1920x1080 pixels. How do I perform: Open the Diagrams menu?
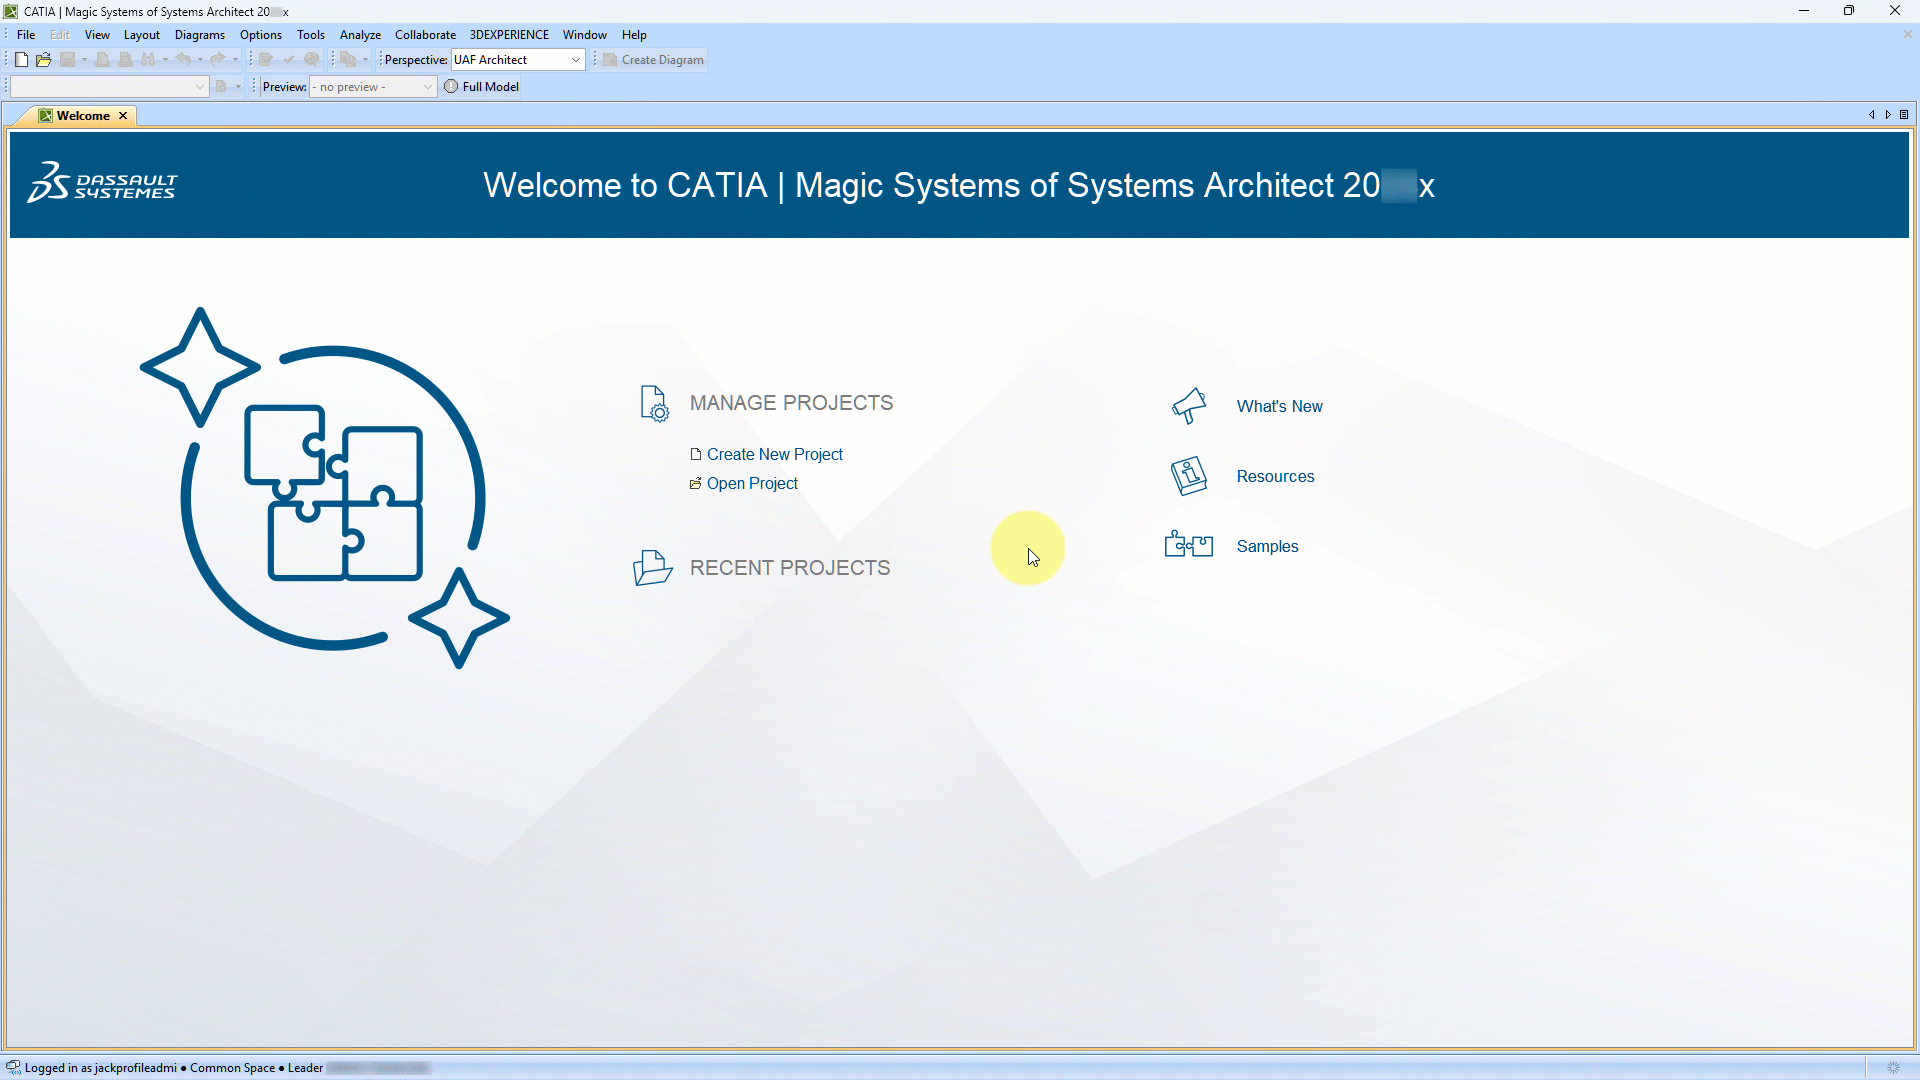pos(199,35)
